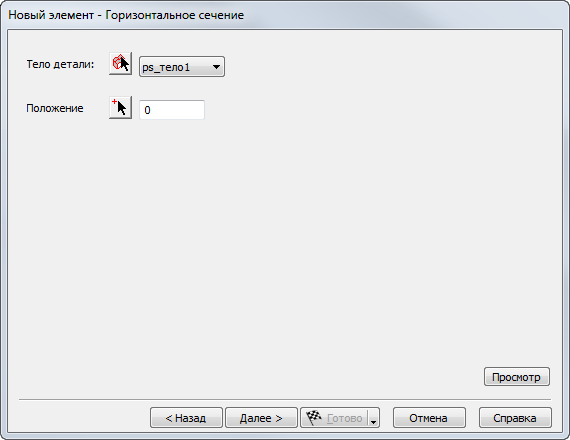Click the Просмотр button
This screenshot has height=440, width=570.
(x=517, y=377)
